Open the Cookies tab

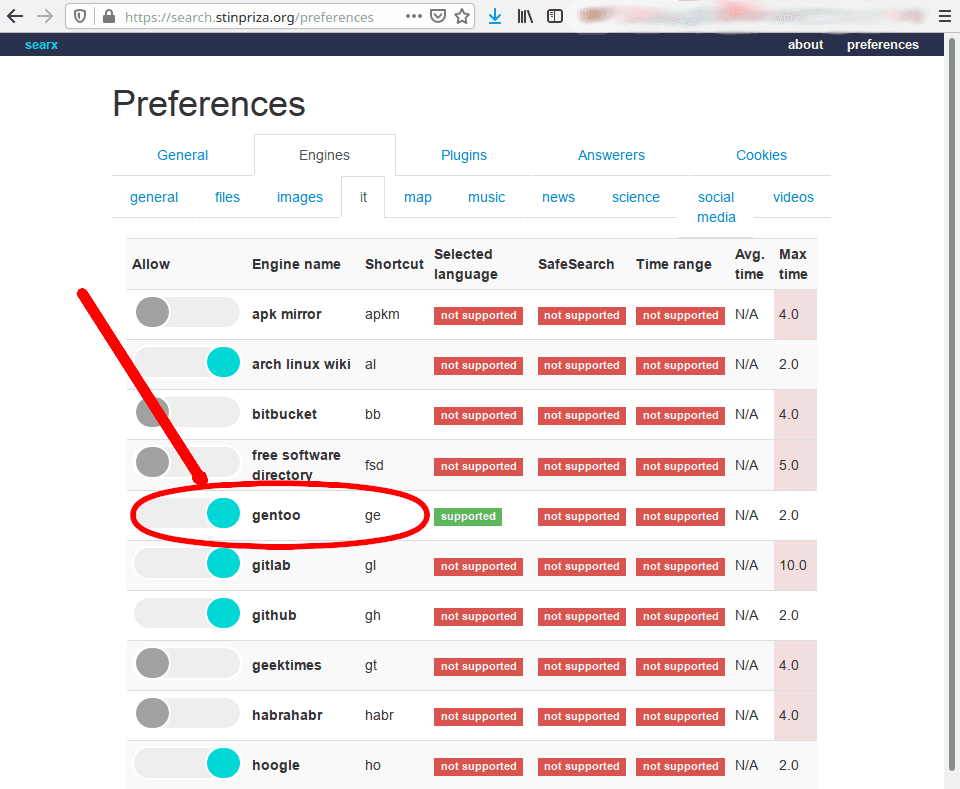(x=761, y=155)
